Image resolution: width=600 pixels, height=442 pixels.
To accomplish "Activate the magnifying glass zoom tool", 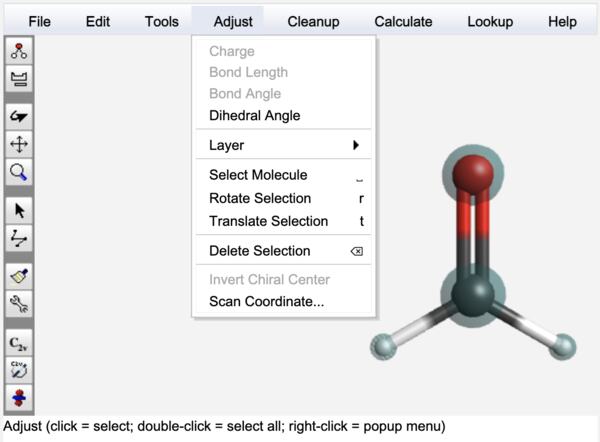I will (x=19, y=171).
